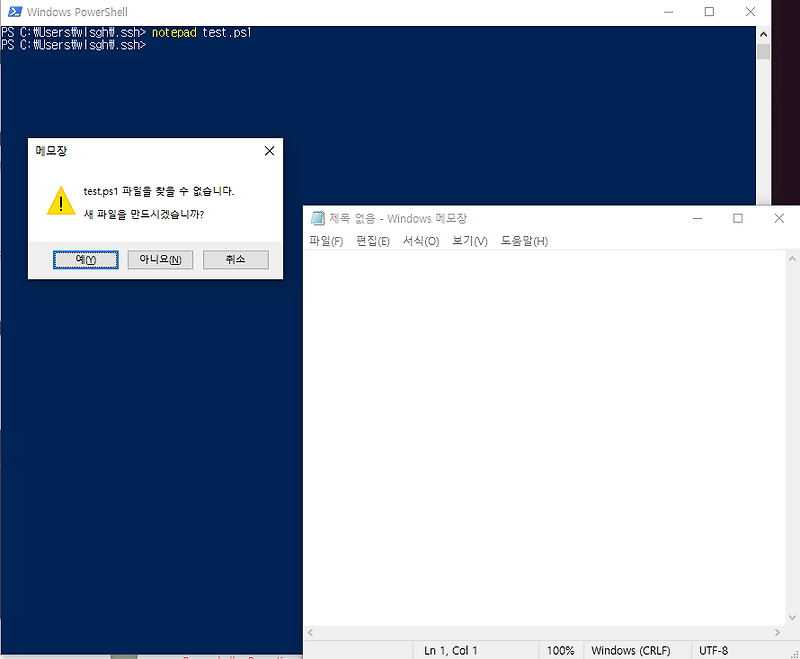
Task: Click the right arrow on the horizontal scrollbar
Action: 778,632
